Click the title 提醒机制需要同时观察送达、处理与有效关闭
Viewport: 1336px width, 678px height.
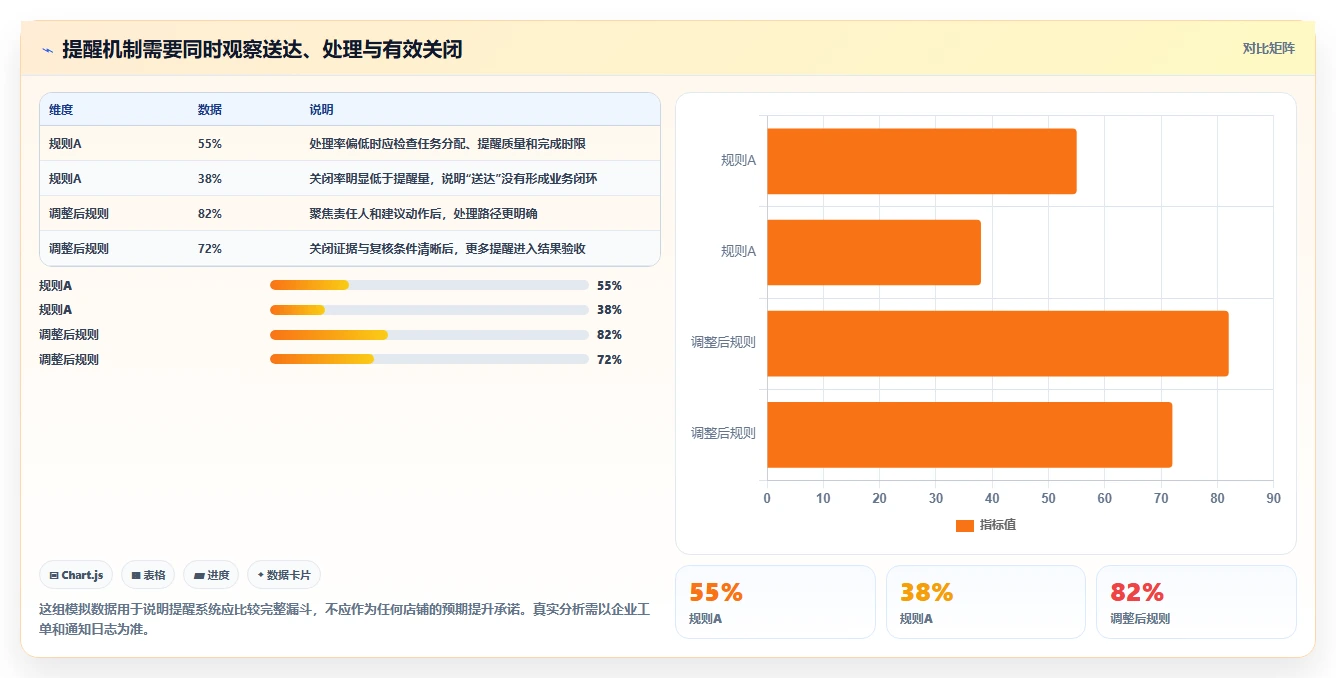coord(262,49)
